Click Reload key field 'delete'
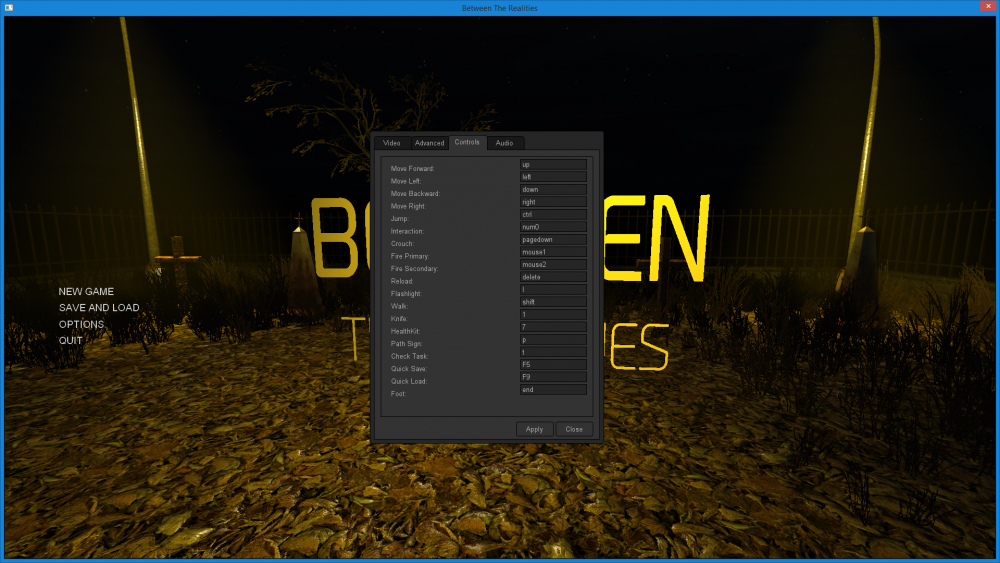This screenshot has width=1000, height=563. click(553, 277)
